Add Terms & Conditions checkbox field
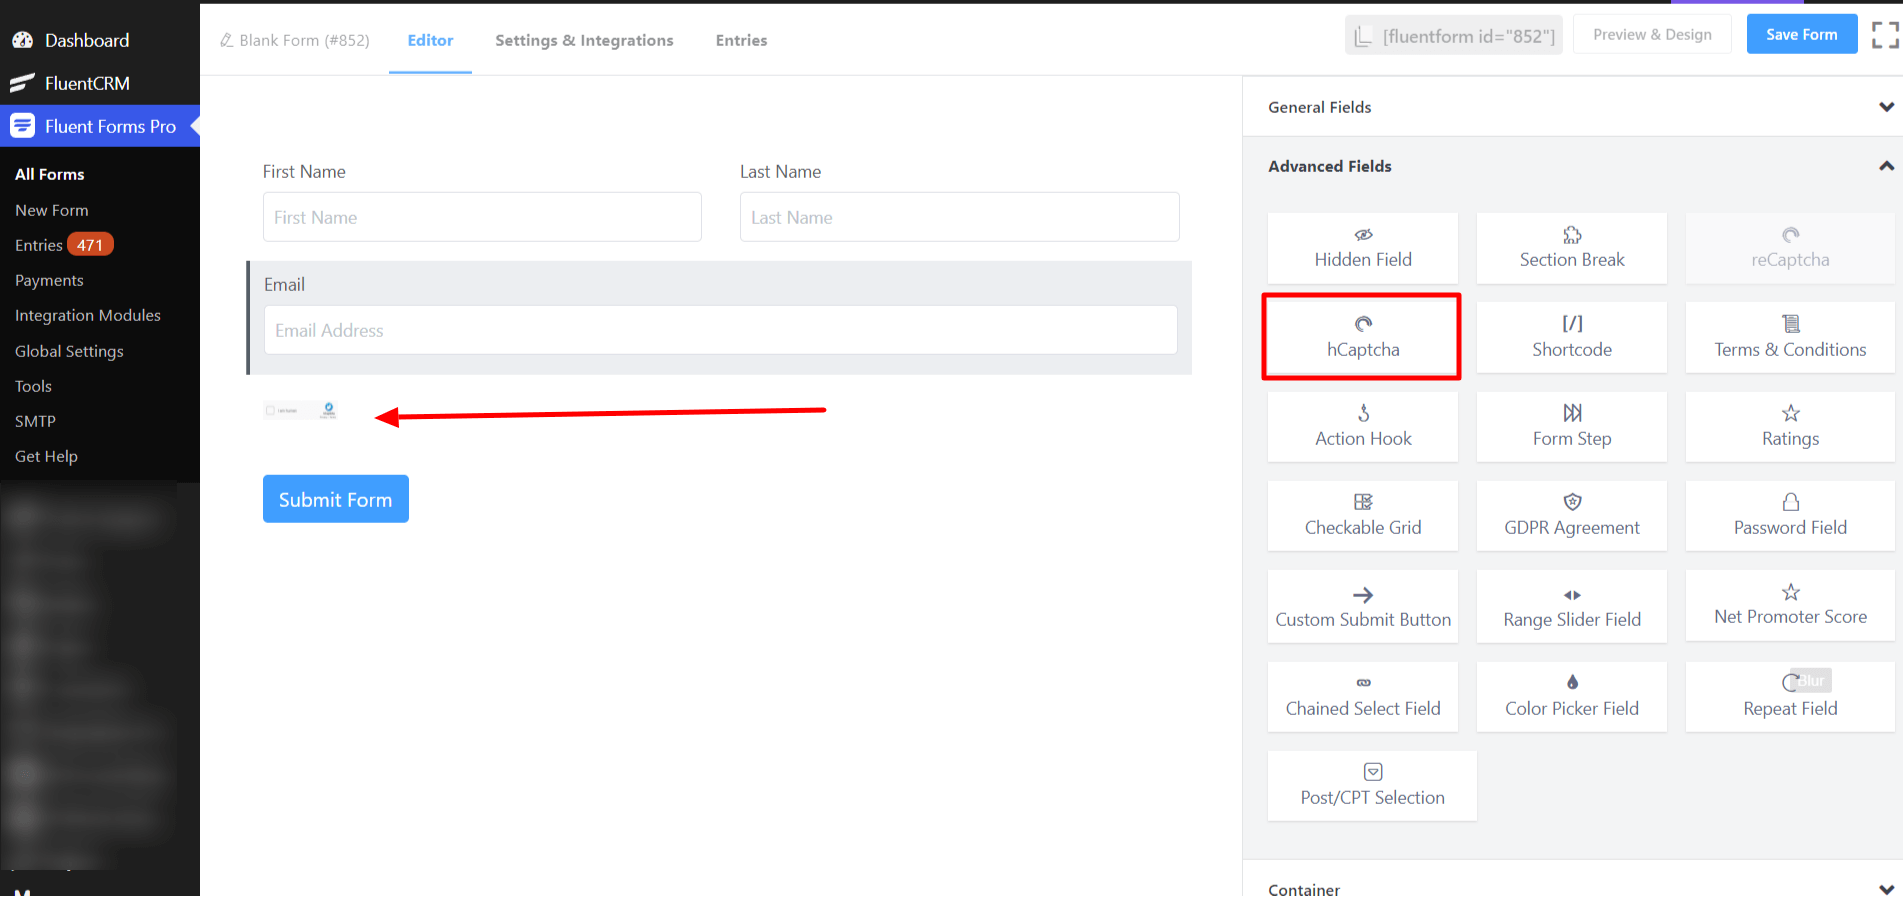Image resolution: width=1903 pixels, height=910 pixels. point(1790,337)
